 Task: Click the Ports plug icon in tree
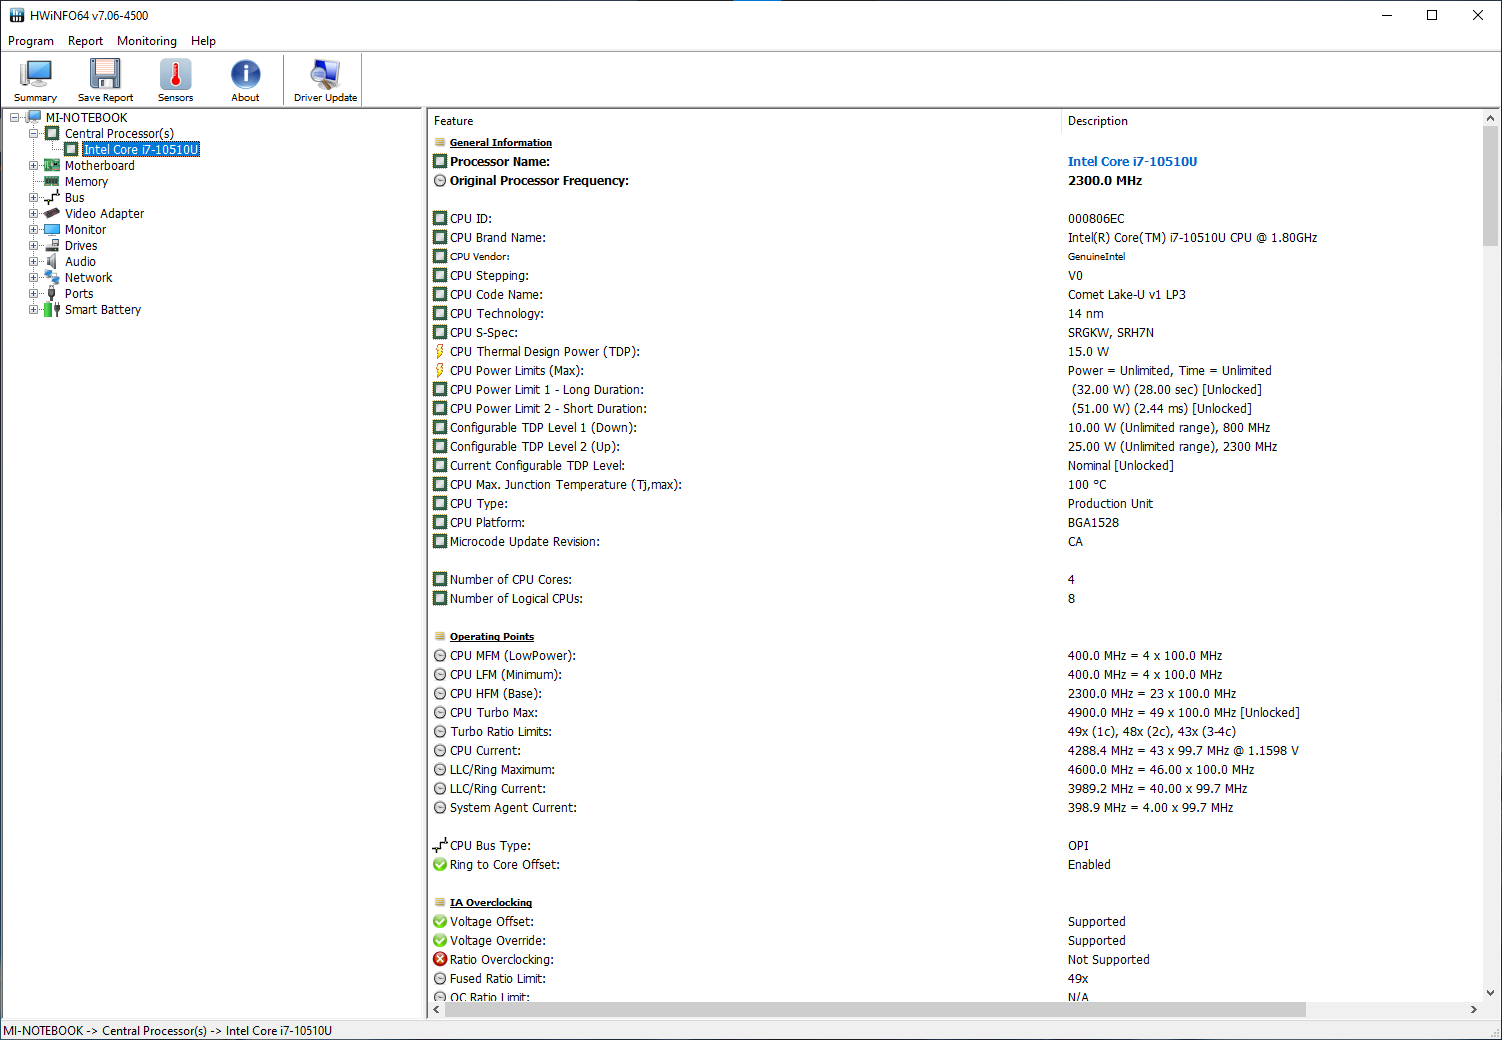coord(52,293)
